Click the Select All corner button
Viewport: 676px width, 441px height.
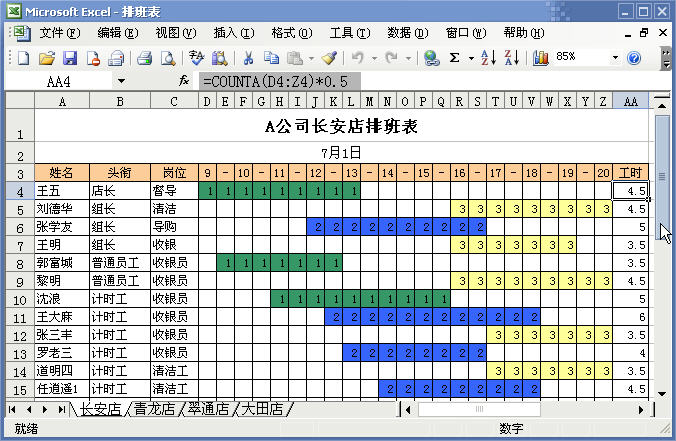click(x=20, y=101)
